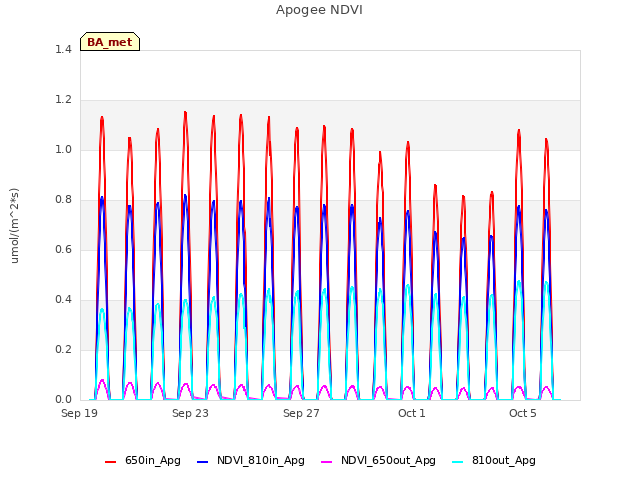Click the Oct 1 x-axis tick label
The height and width of the screenshot is (480, 640).
click(412, 413)
